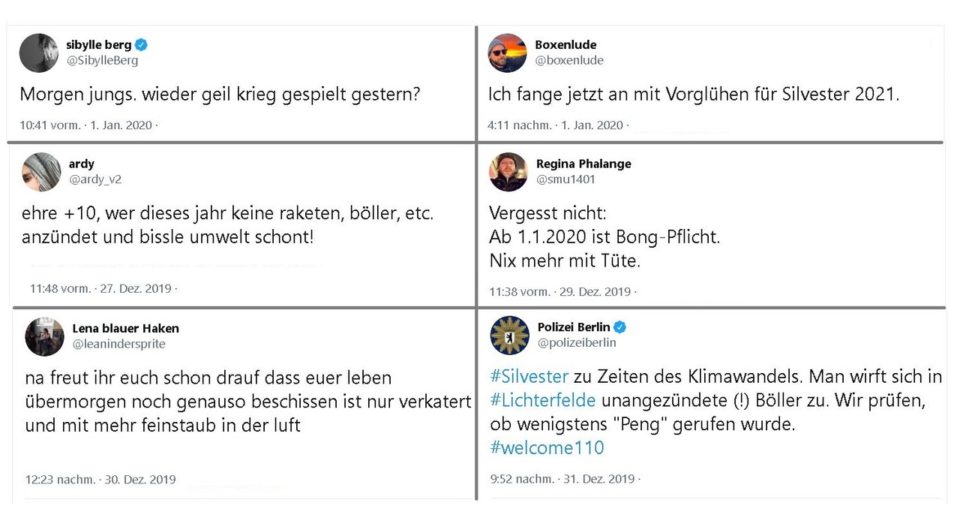Open the @SibylleBerg handle
Screen dimensions: 960x530
(102, 61)
